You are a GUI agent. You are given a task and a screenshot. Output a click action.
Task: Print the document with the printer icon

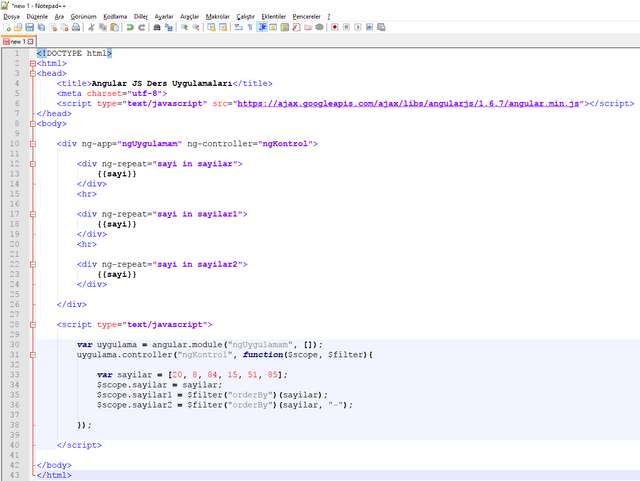(76, 27)
